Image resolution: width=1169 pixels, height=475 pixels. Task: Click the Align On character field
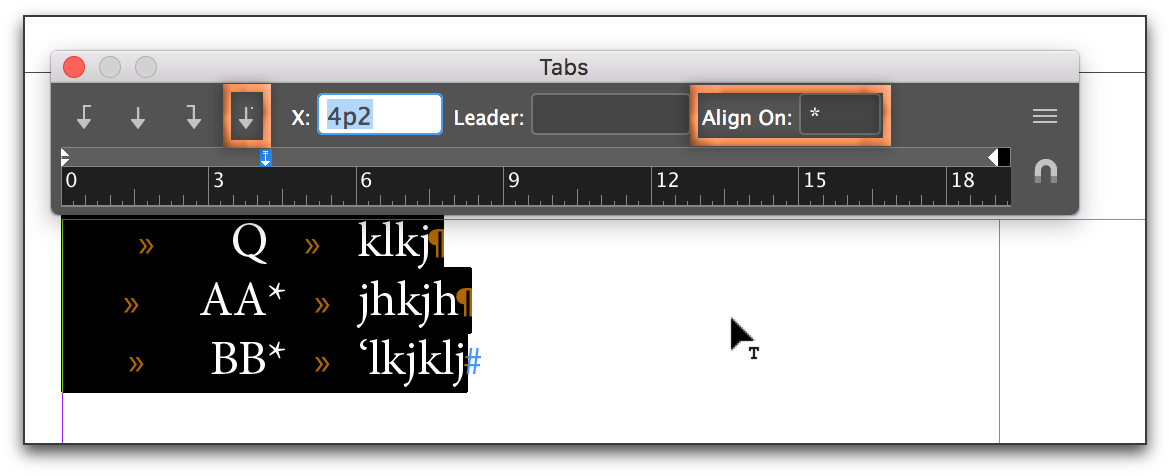point(840,116)
